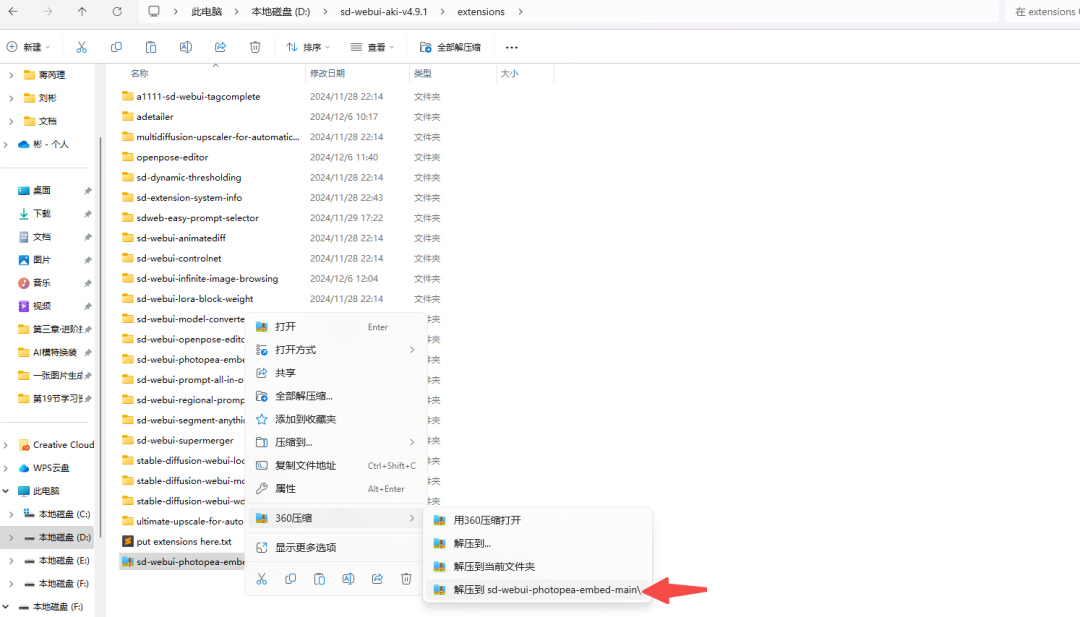Click the up-navigation arrow icon
The image size is (1080, 617).
click(x=82, y=11)
